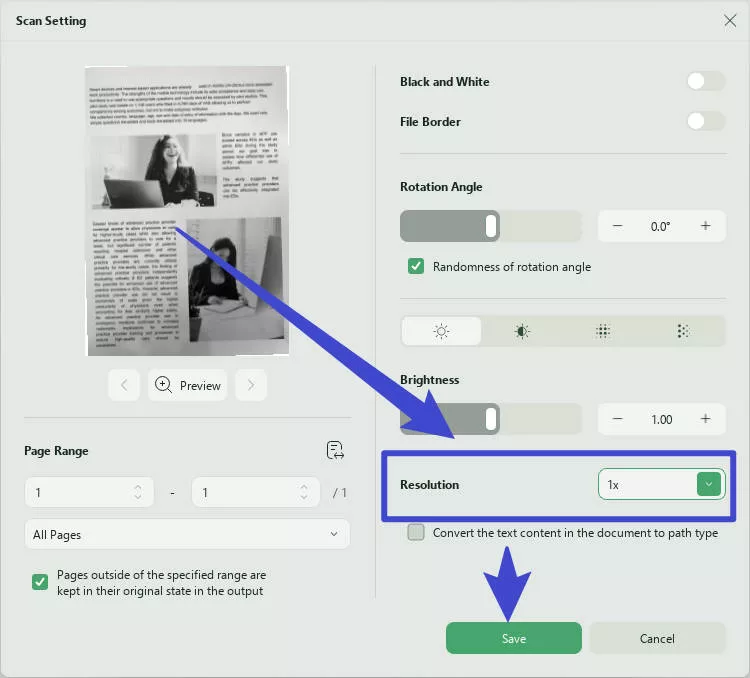750x678 pixels.
Task: Click the Save button
Action: point(514,638)
